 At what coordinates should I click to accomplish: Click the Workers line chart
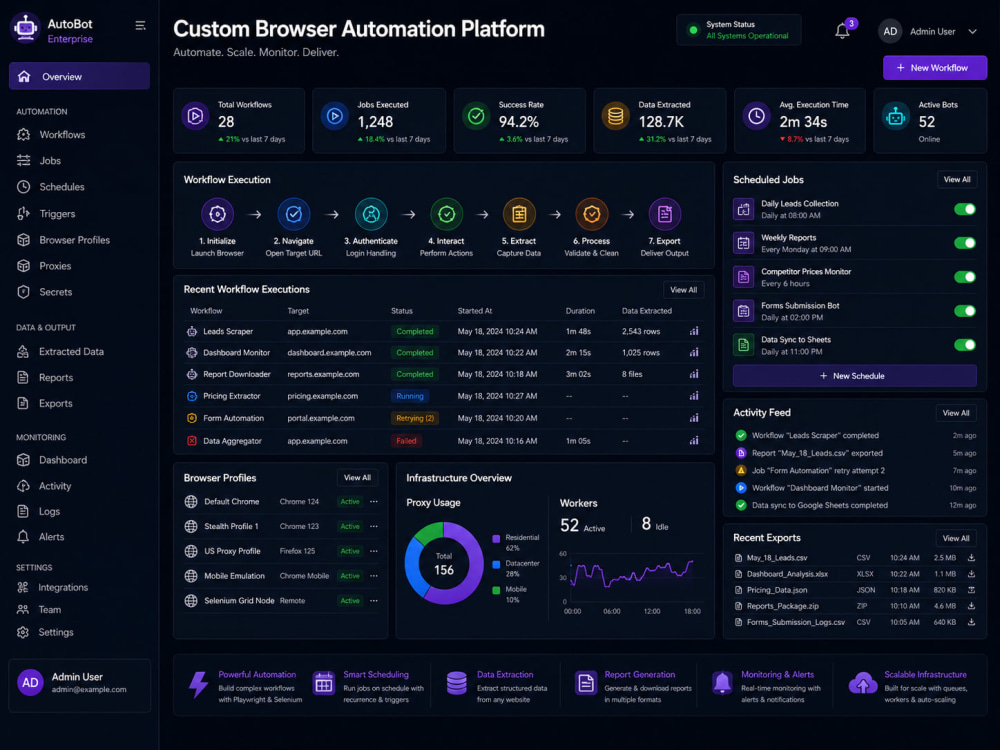point(632,573)
